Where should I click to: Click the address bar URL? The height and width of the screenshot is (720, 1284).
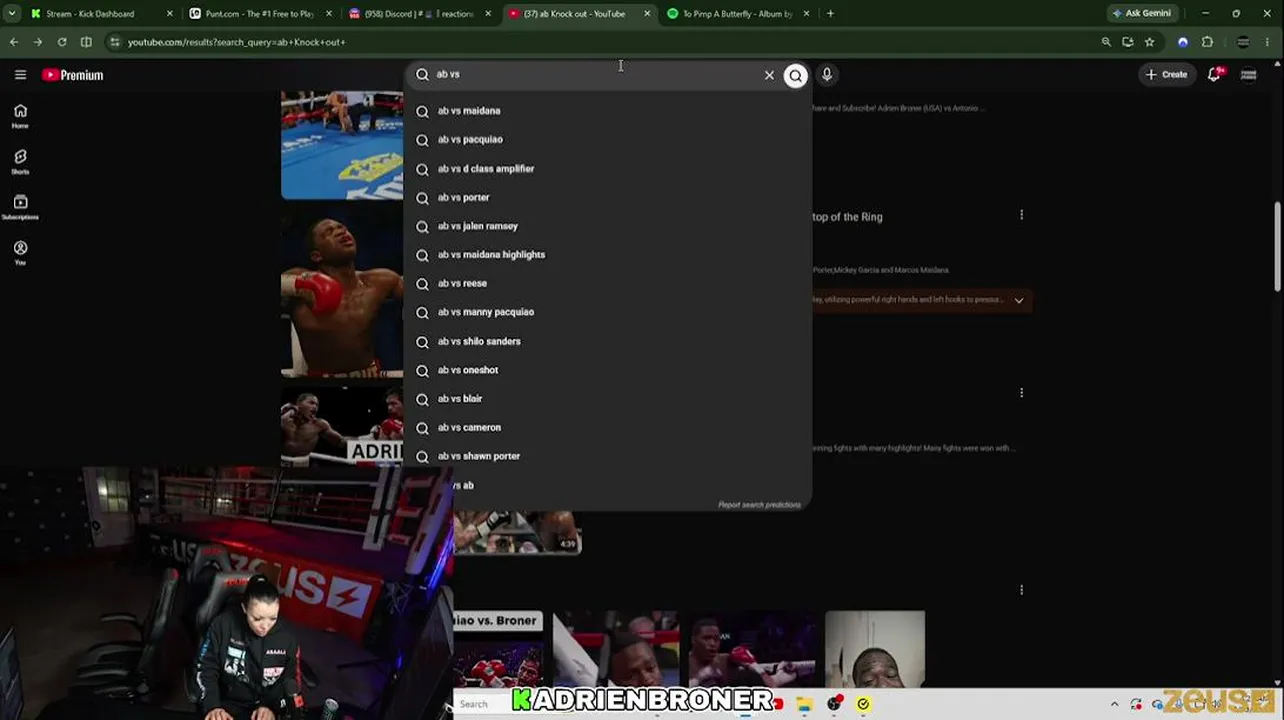(237, 42)
